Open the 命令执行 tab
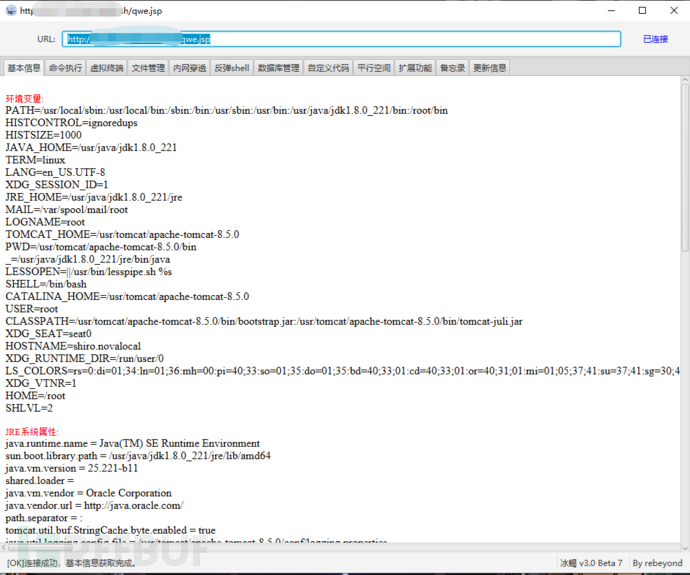The height and width of the screenshot is (575, 690). [x=65, y=68]
